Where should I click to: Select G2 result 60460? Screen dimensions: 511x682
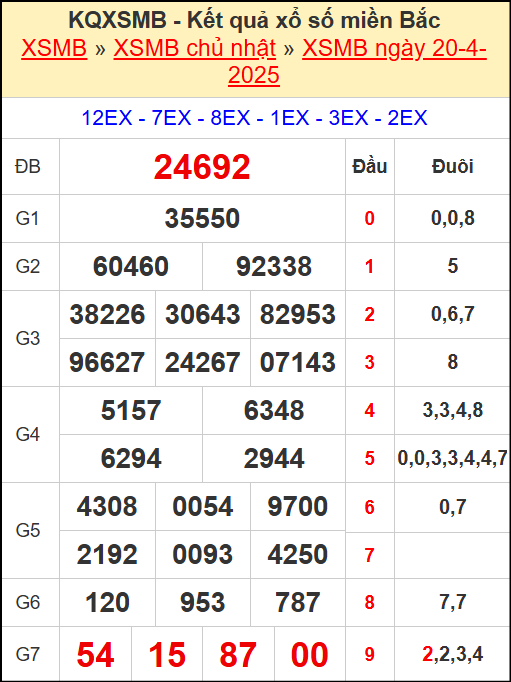coord(131,266)
